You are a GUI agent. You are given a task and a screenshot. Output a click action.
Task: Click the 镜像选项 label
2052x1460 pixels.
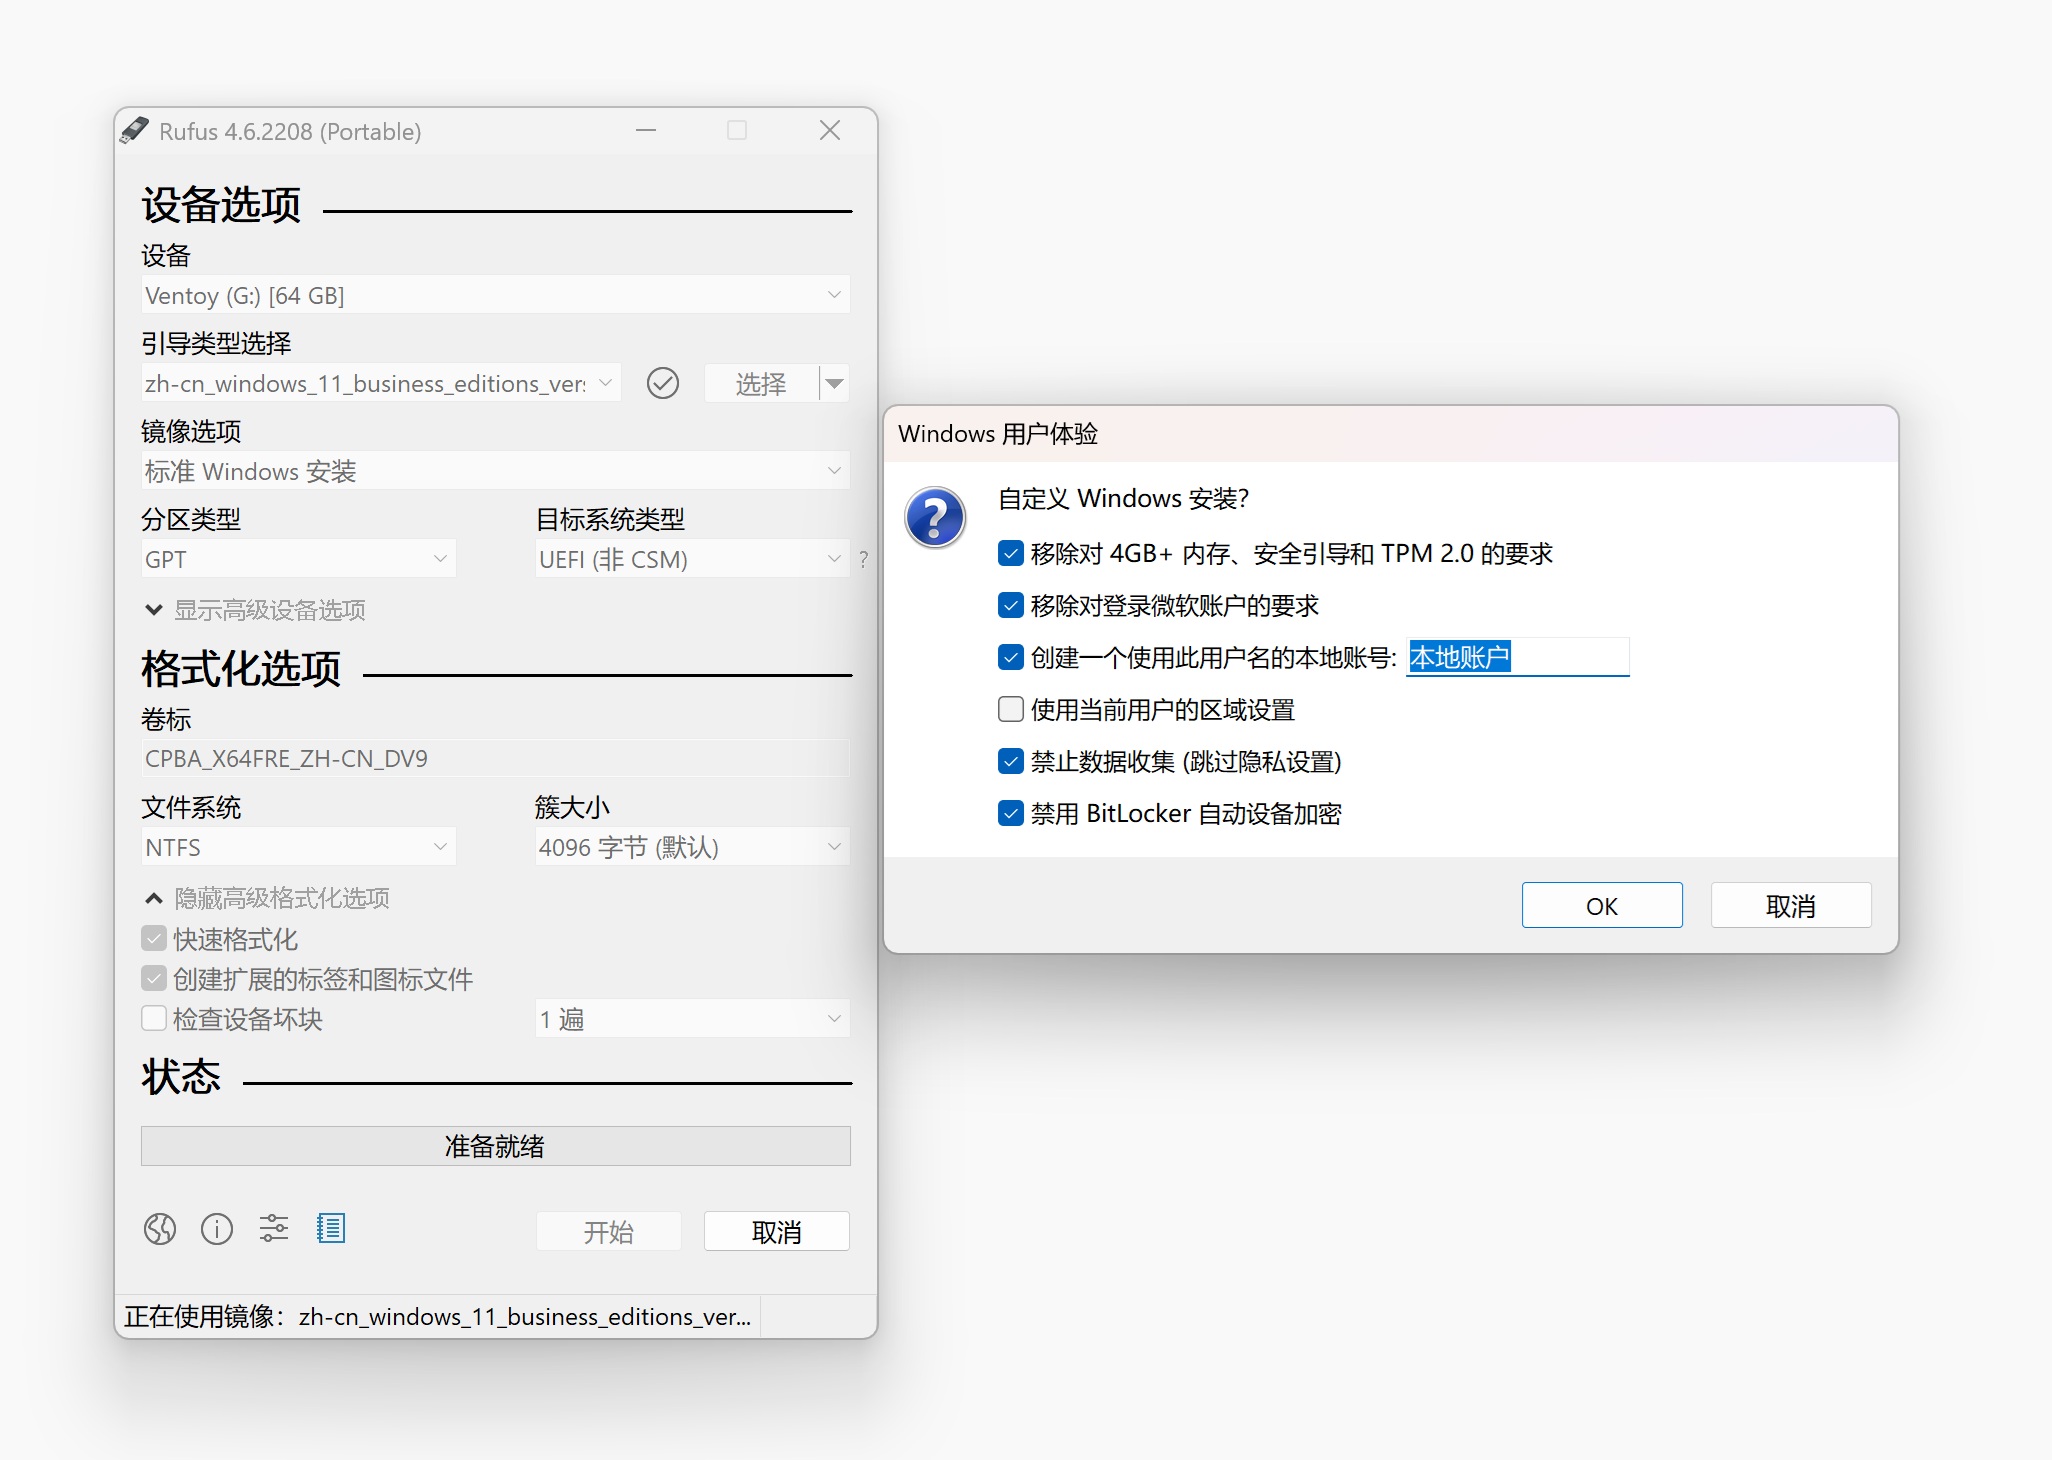191,432
